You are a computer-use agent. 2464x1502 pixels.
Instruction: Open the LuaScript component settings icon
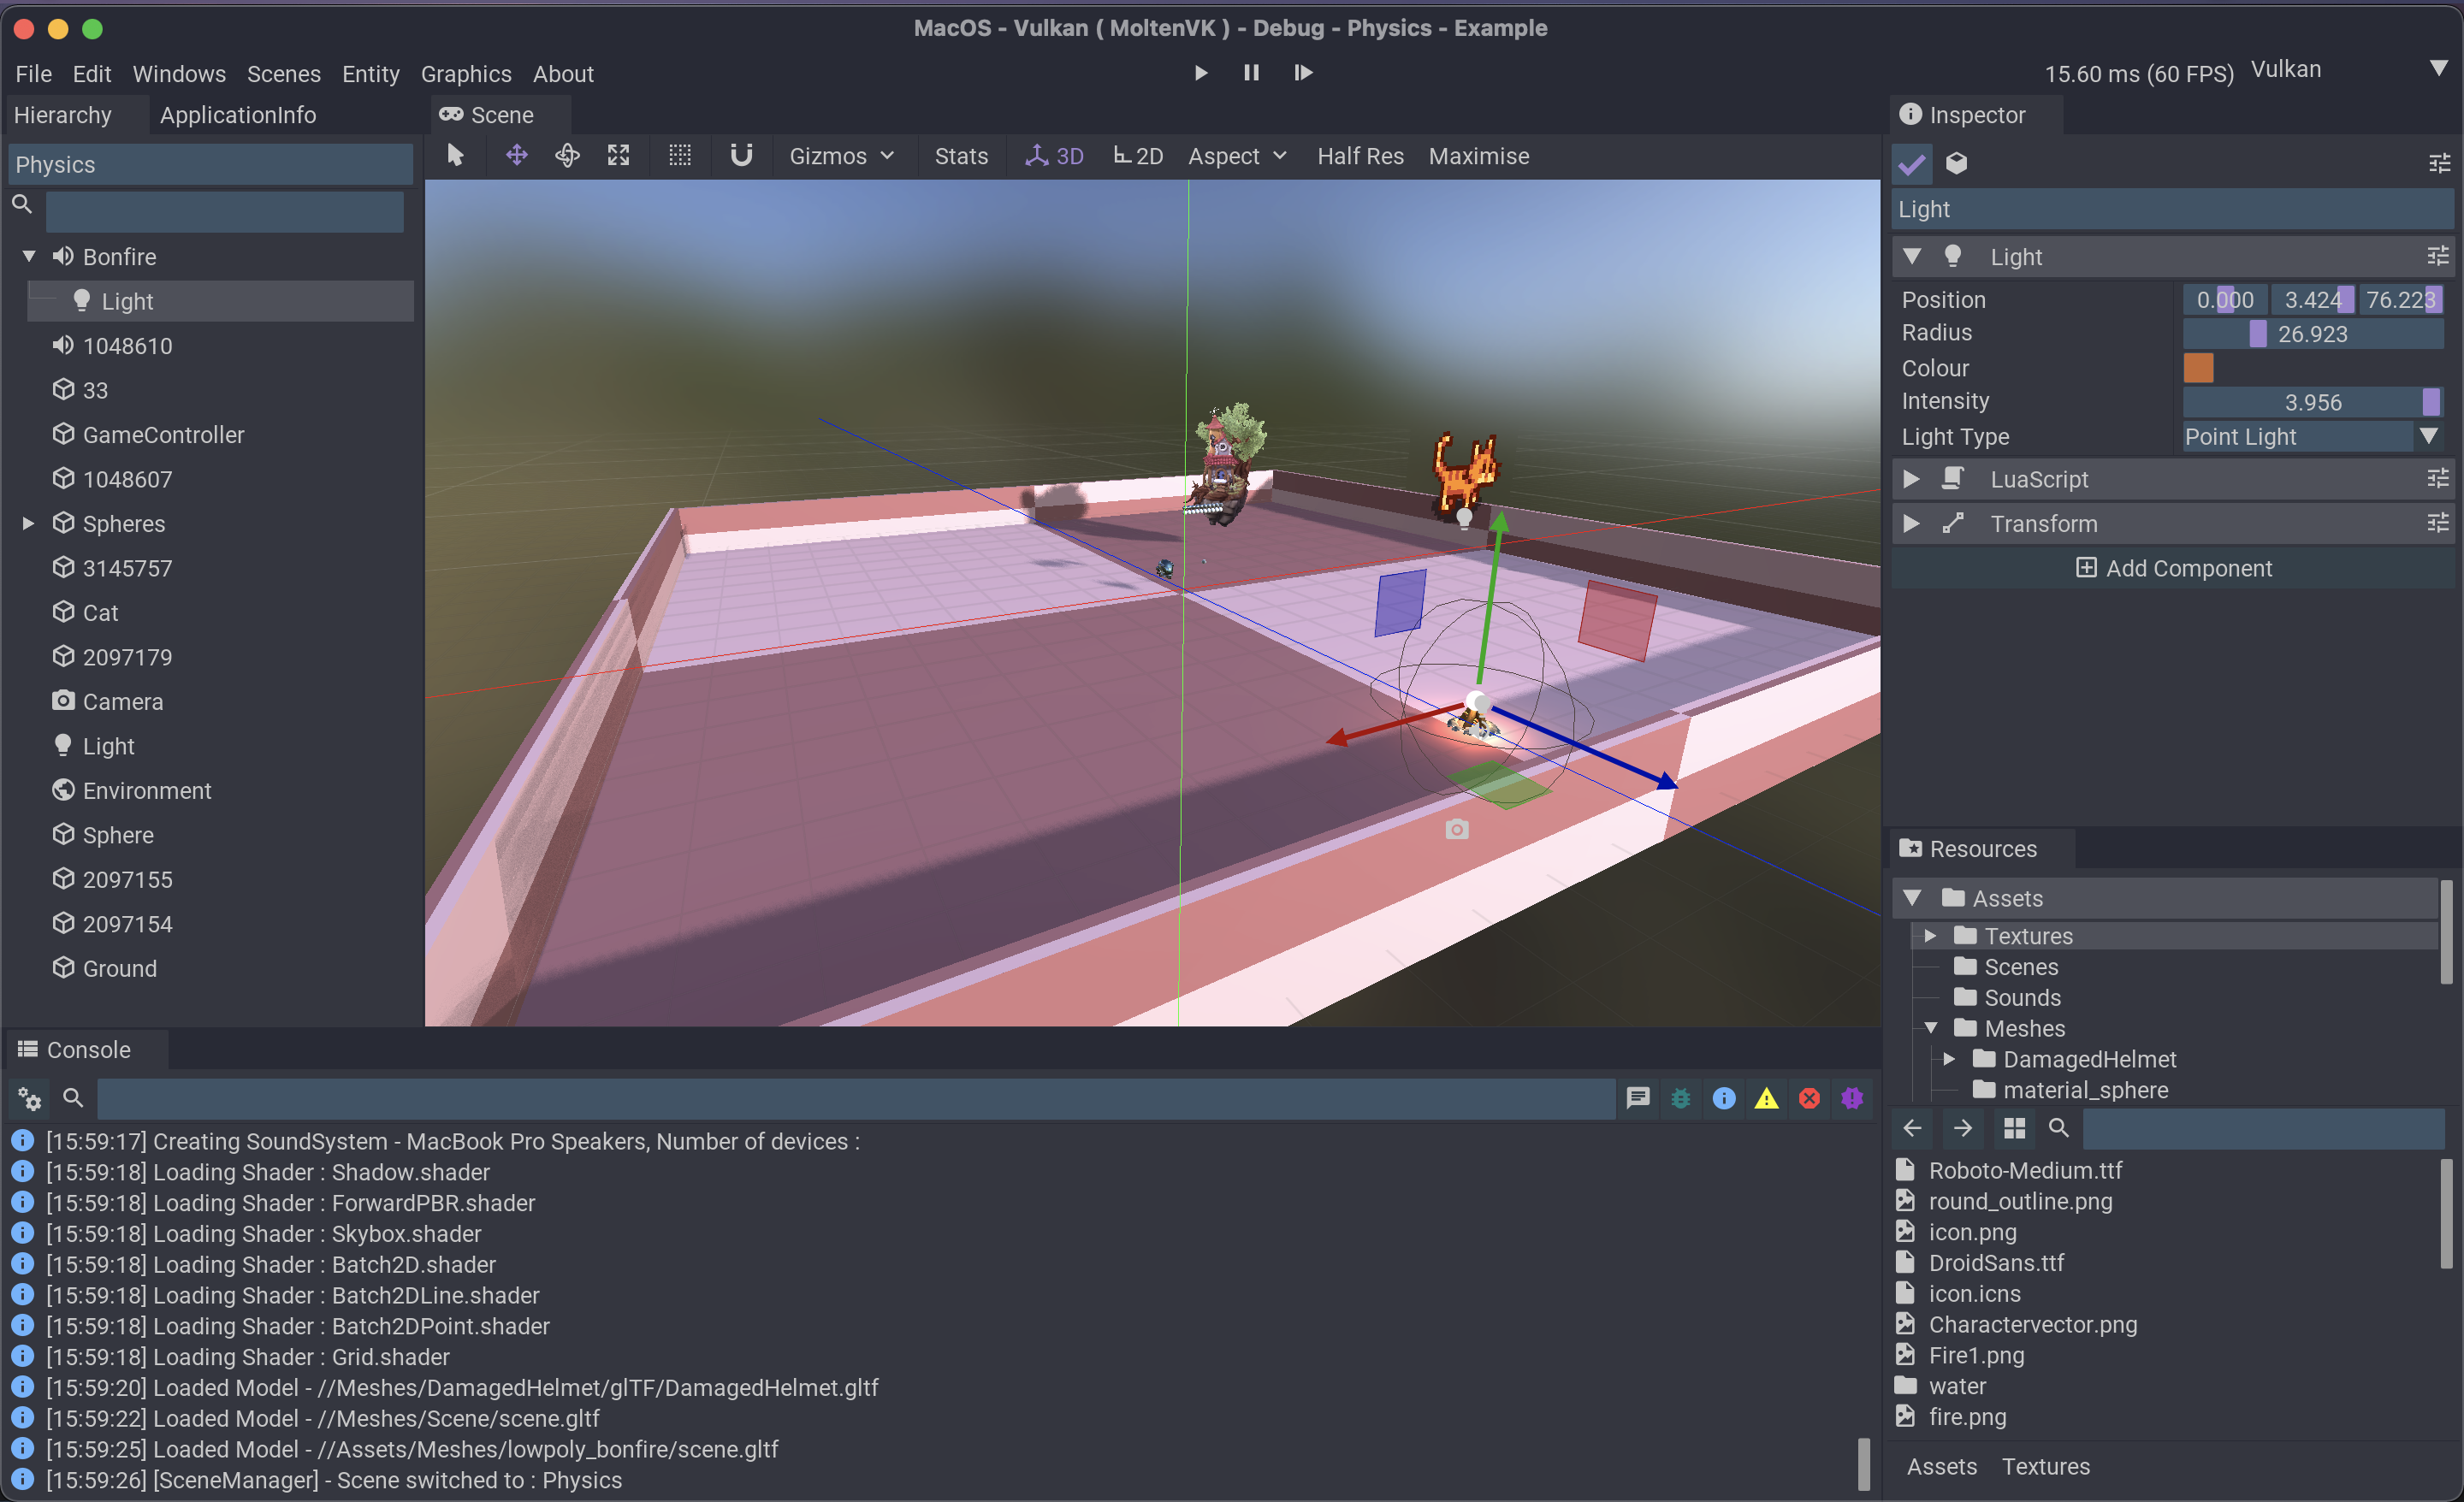pyautogui.click(x=2438, y=479)
